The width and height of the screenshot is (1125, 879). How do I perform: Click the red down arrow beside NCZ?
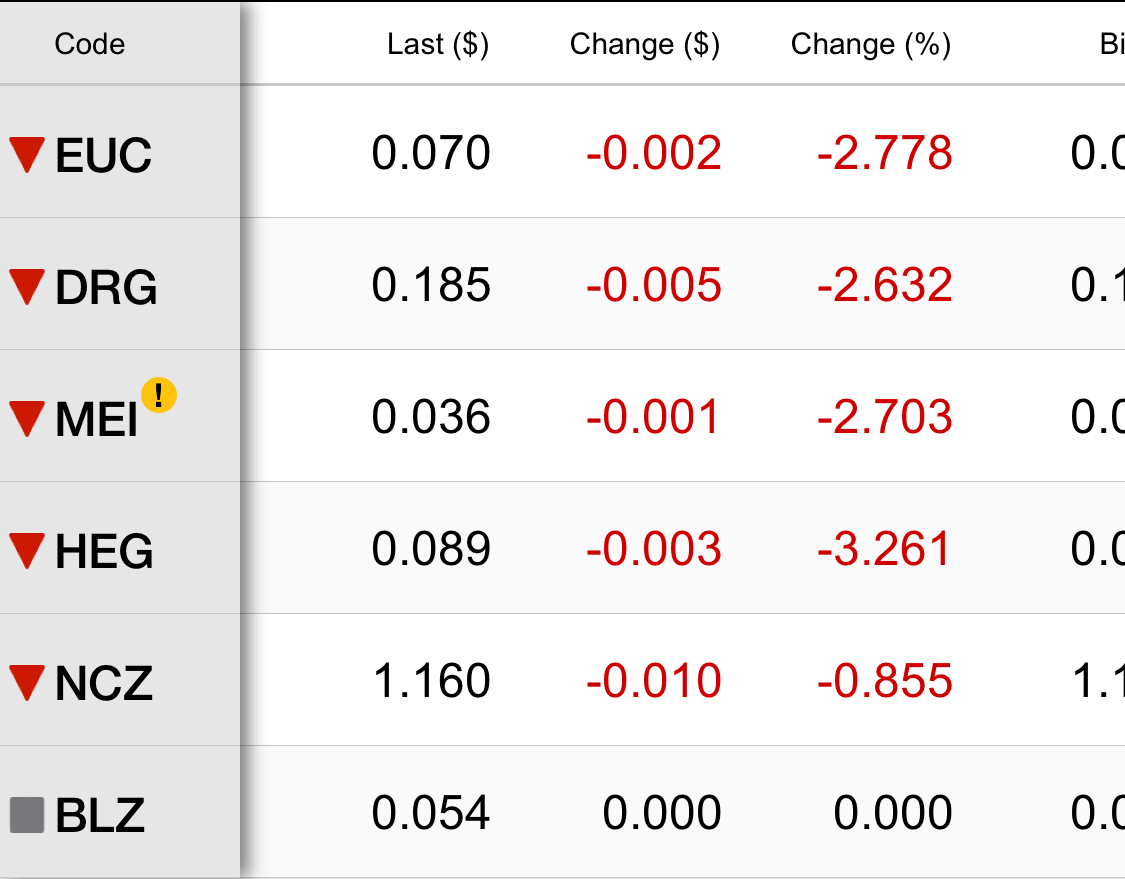click(27, 683)
